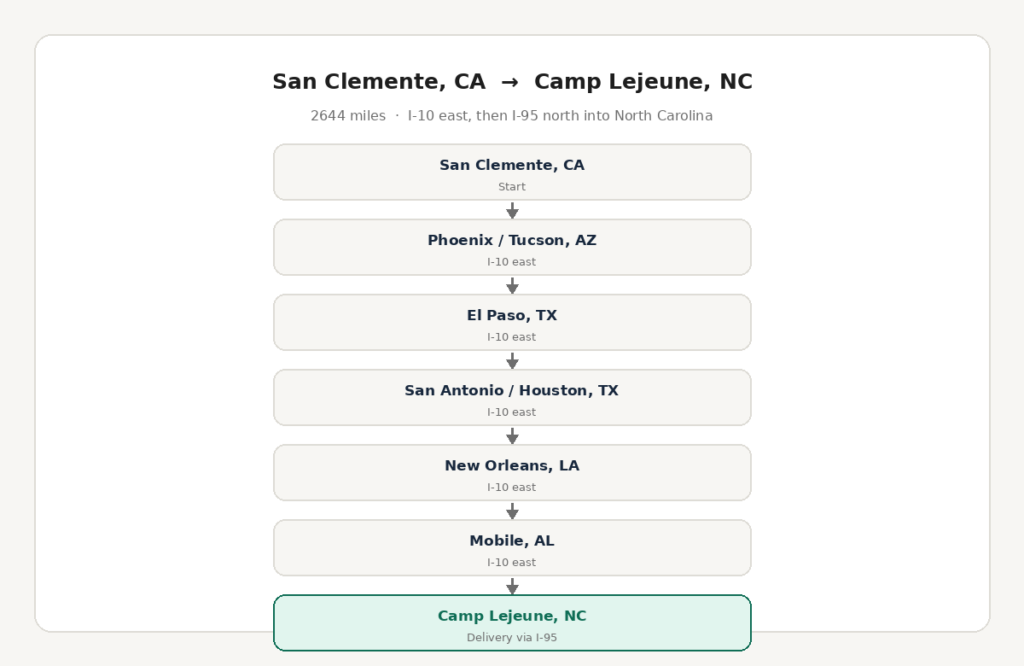Click the arrow below Phoenix / Tucson card
The image size is (1024, 666).
512,285
